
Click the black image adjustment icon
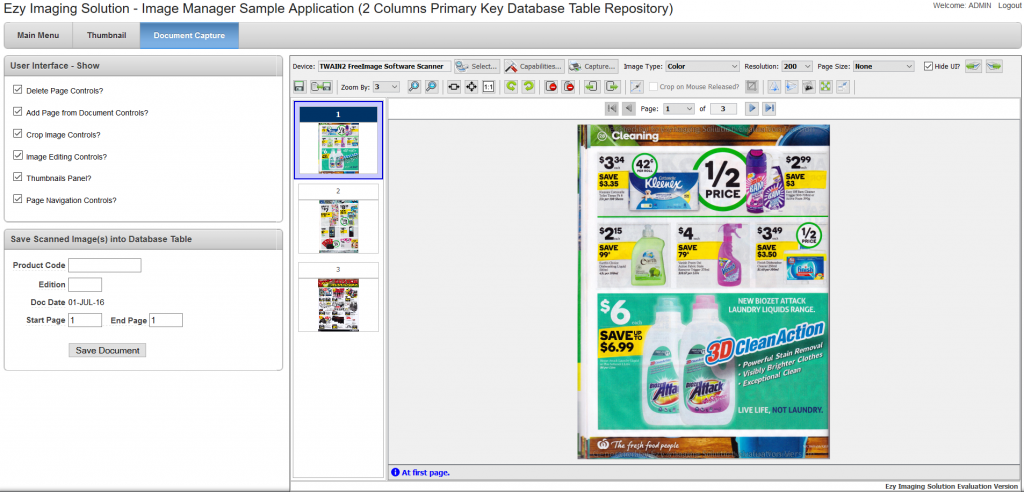[808, 86]
